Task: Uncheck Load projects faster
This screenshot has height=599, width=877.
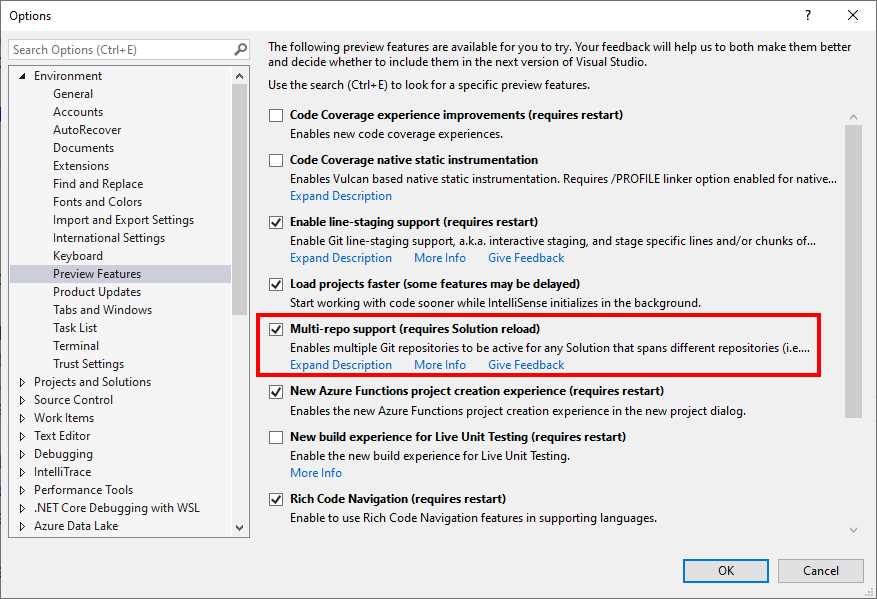Action: tap(276, 284)
